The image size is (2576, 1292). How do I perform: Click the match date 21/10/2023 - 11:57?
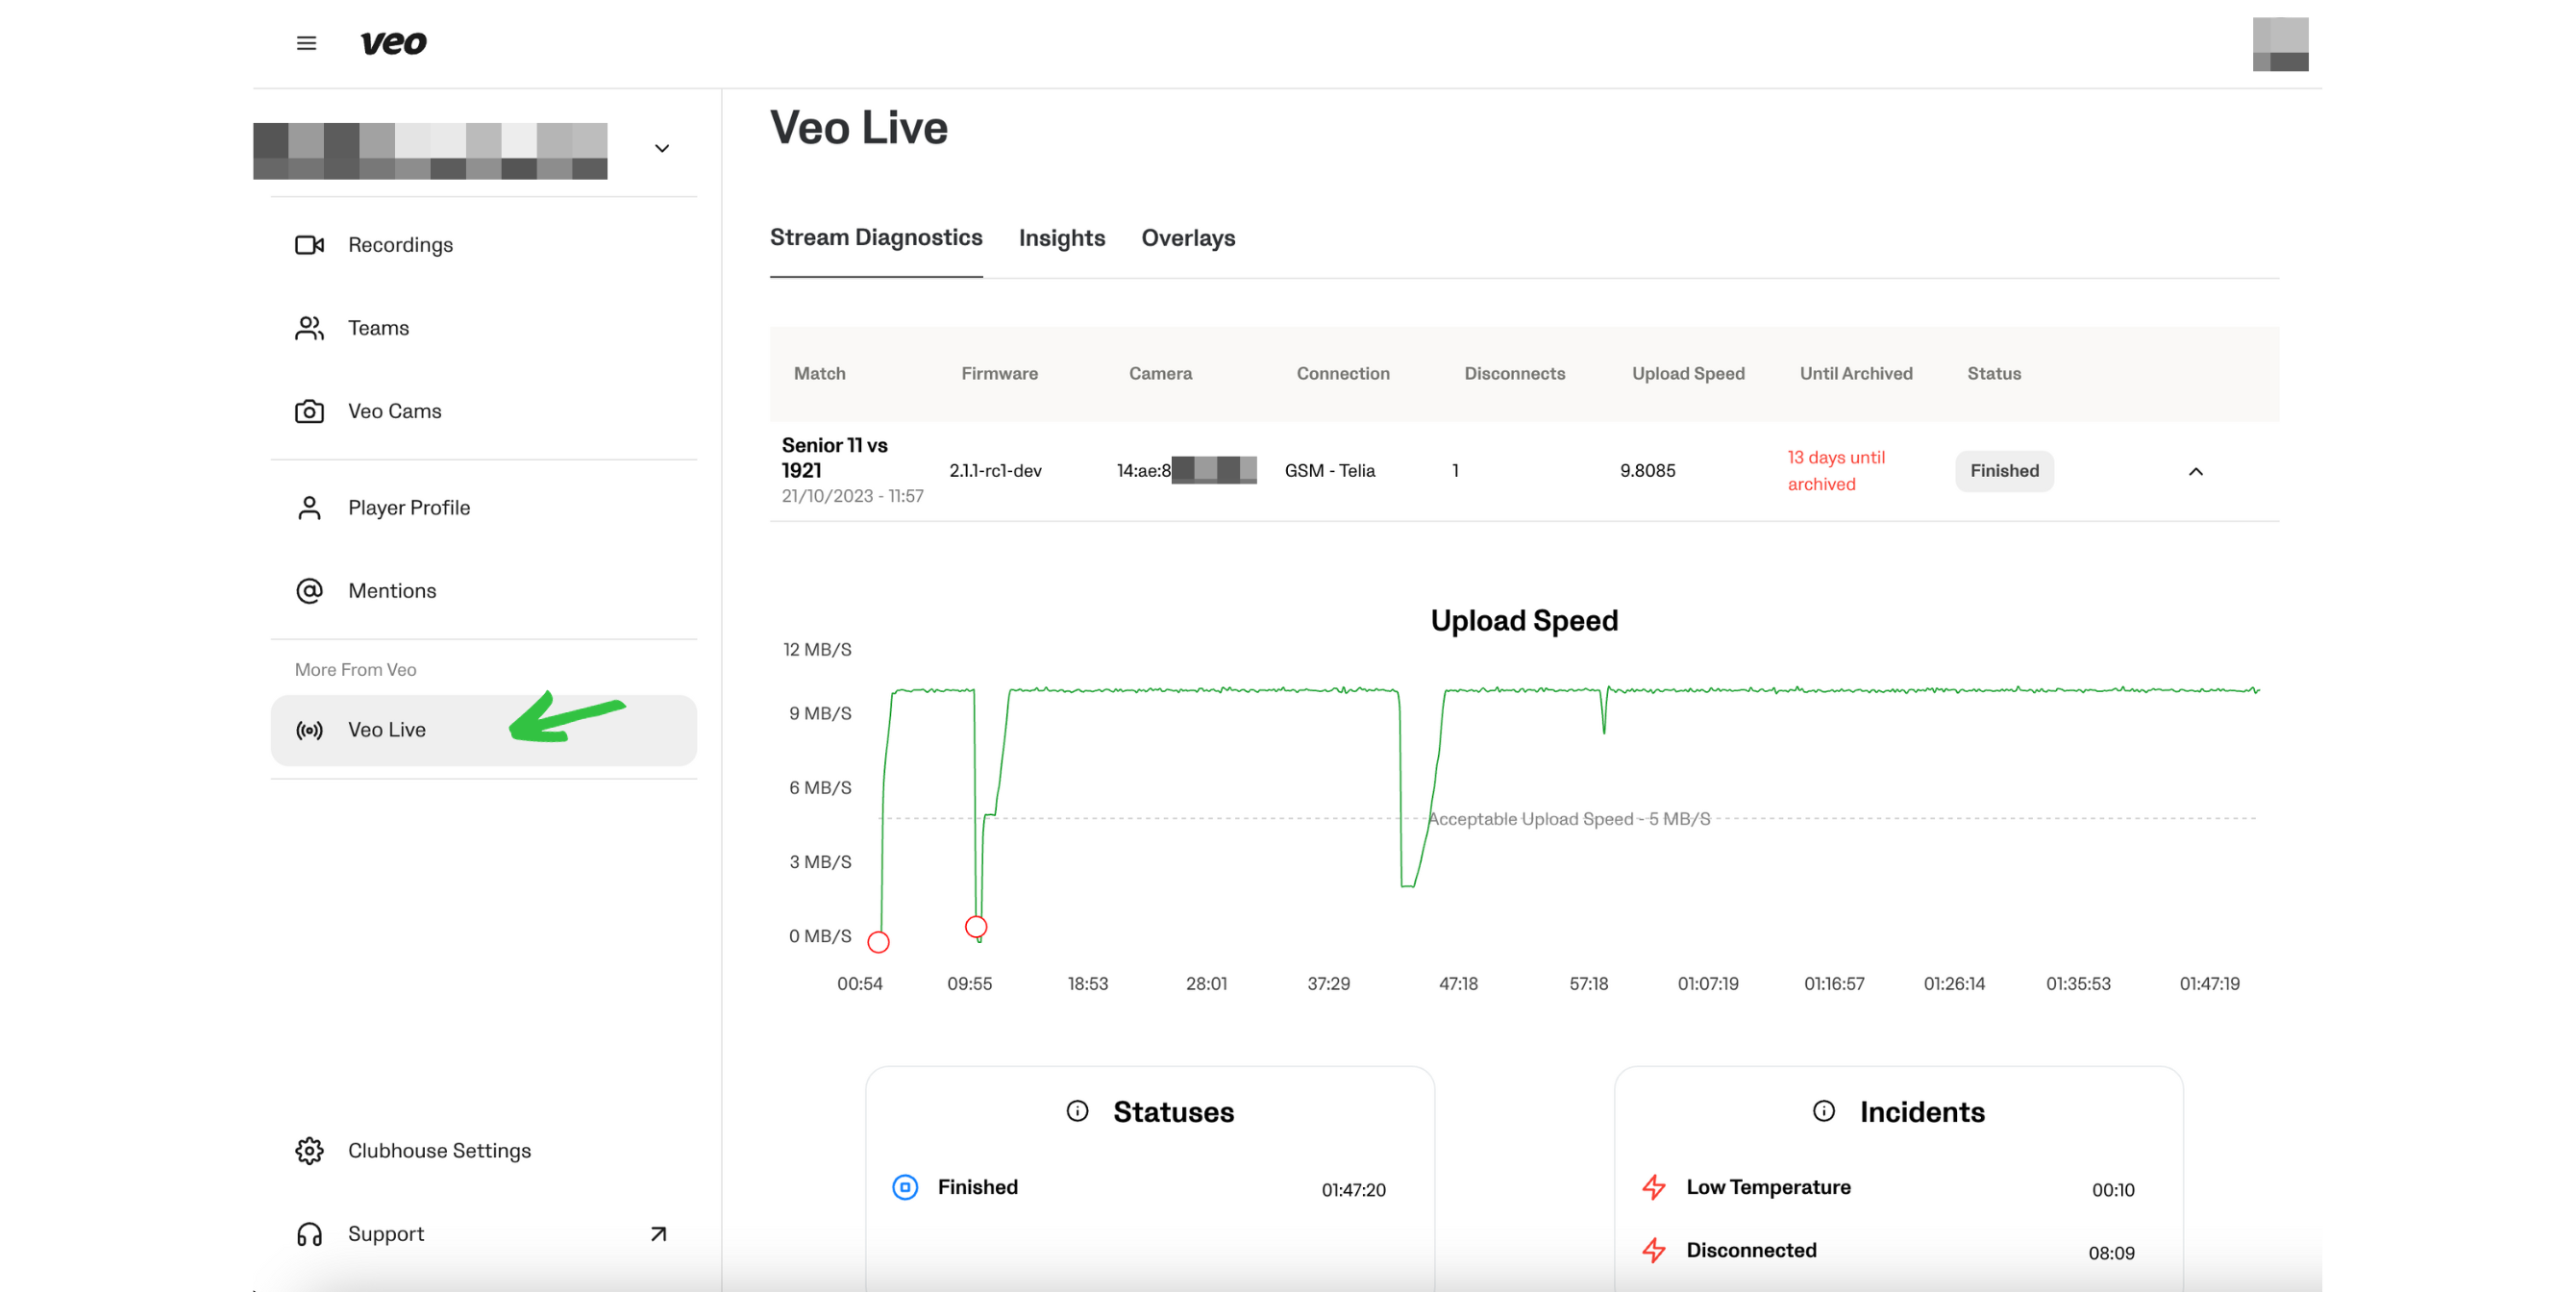click(x=853, y=496)
